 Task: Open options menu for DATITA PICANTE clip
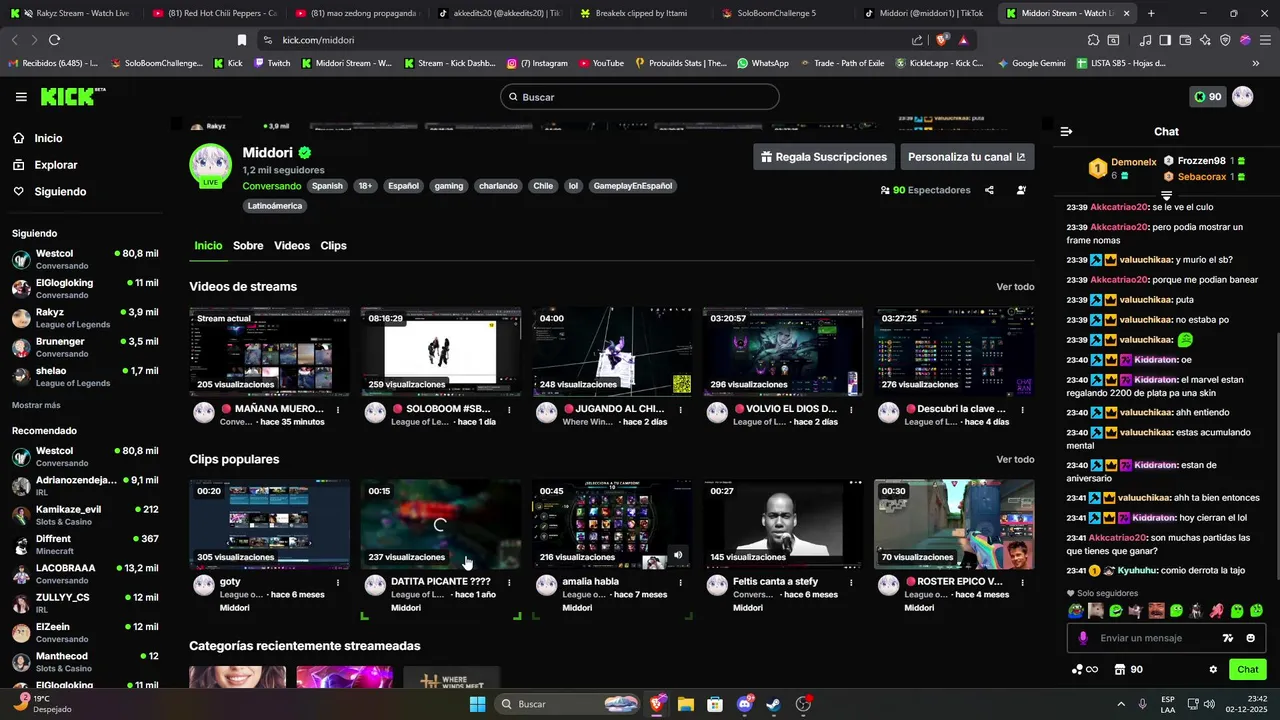pyautogui.click(x=509, y=582)
